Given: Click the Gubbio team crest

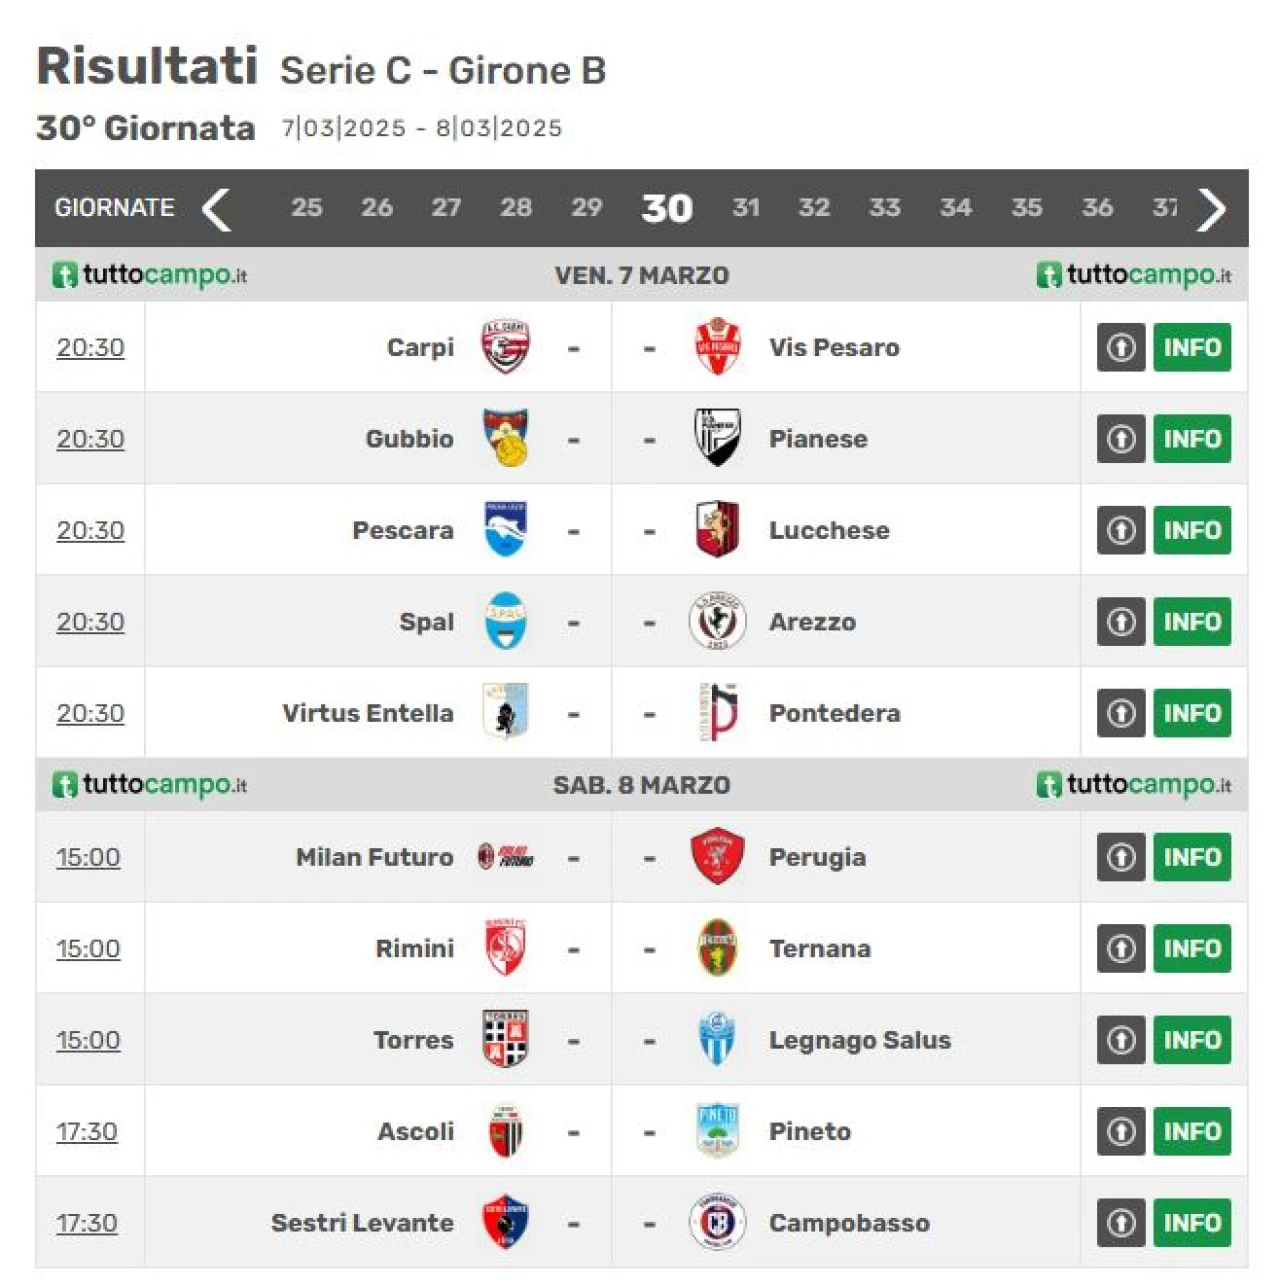Looking at the screenshot, I should point(506,438).
